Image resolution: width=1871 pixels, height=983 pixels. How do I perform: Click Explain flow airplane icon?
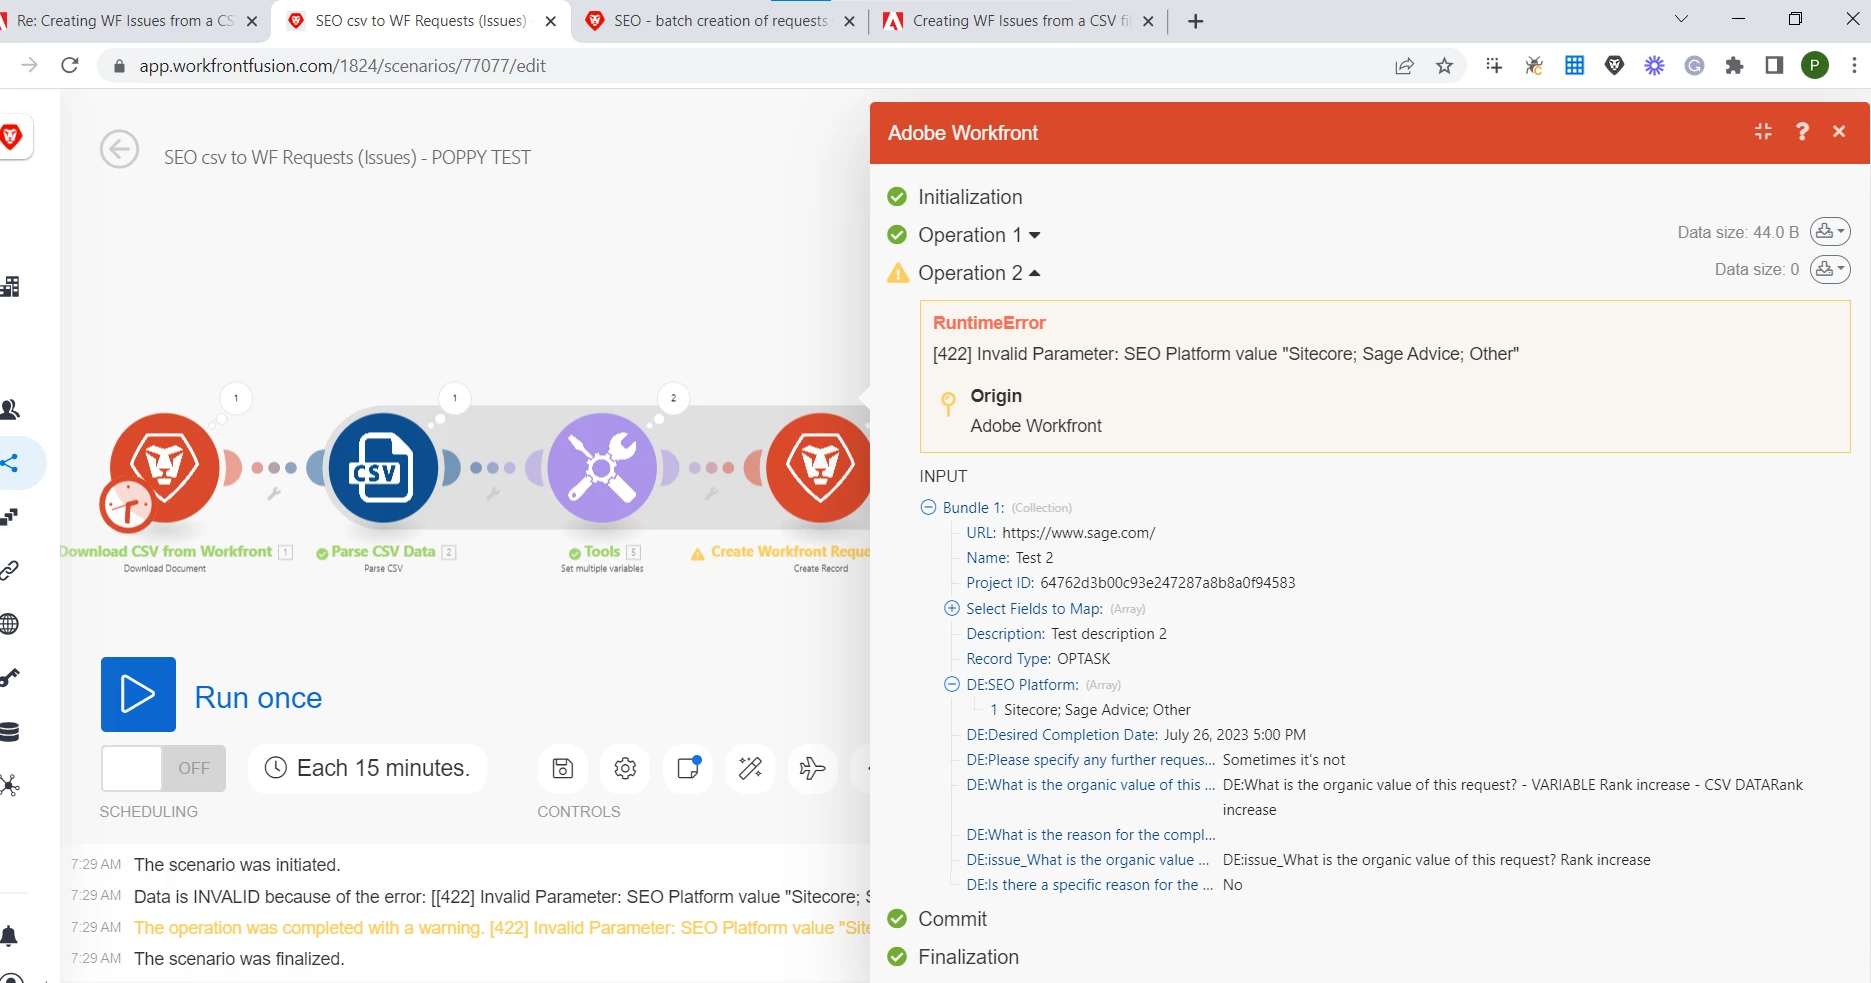pyautogui.click(x=812, y=768)
